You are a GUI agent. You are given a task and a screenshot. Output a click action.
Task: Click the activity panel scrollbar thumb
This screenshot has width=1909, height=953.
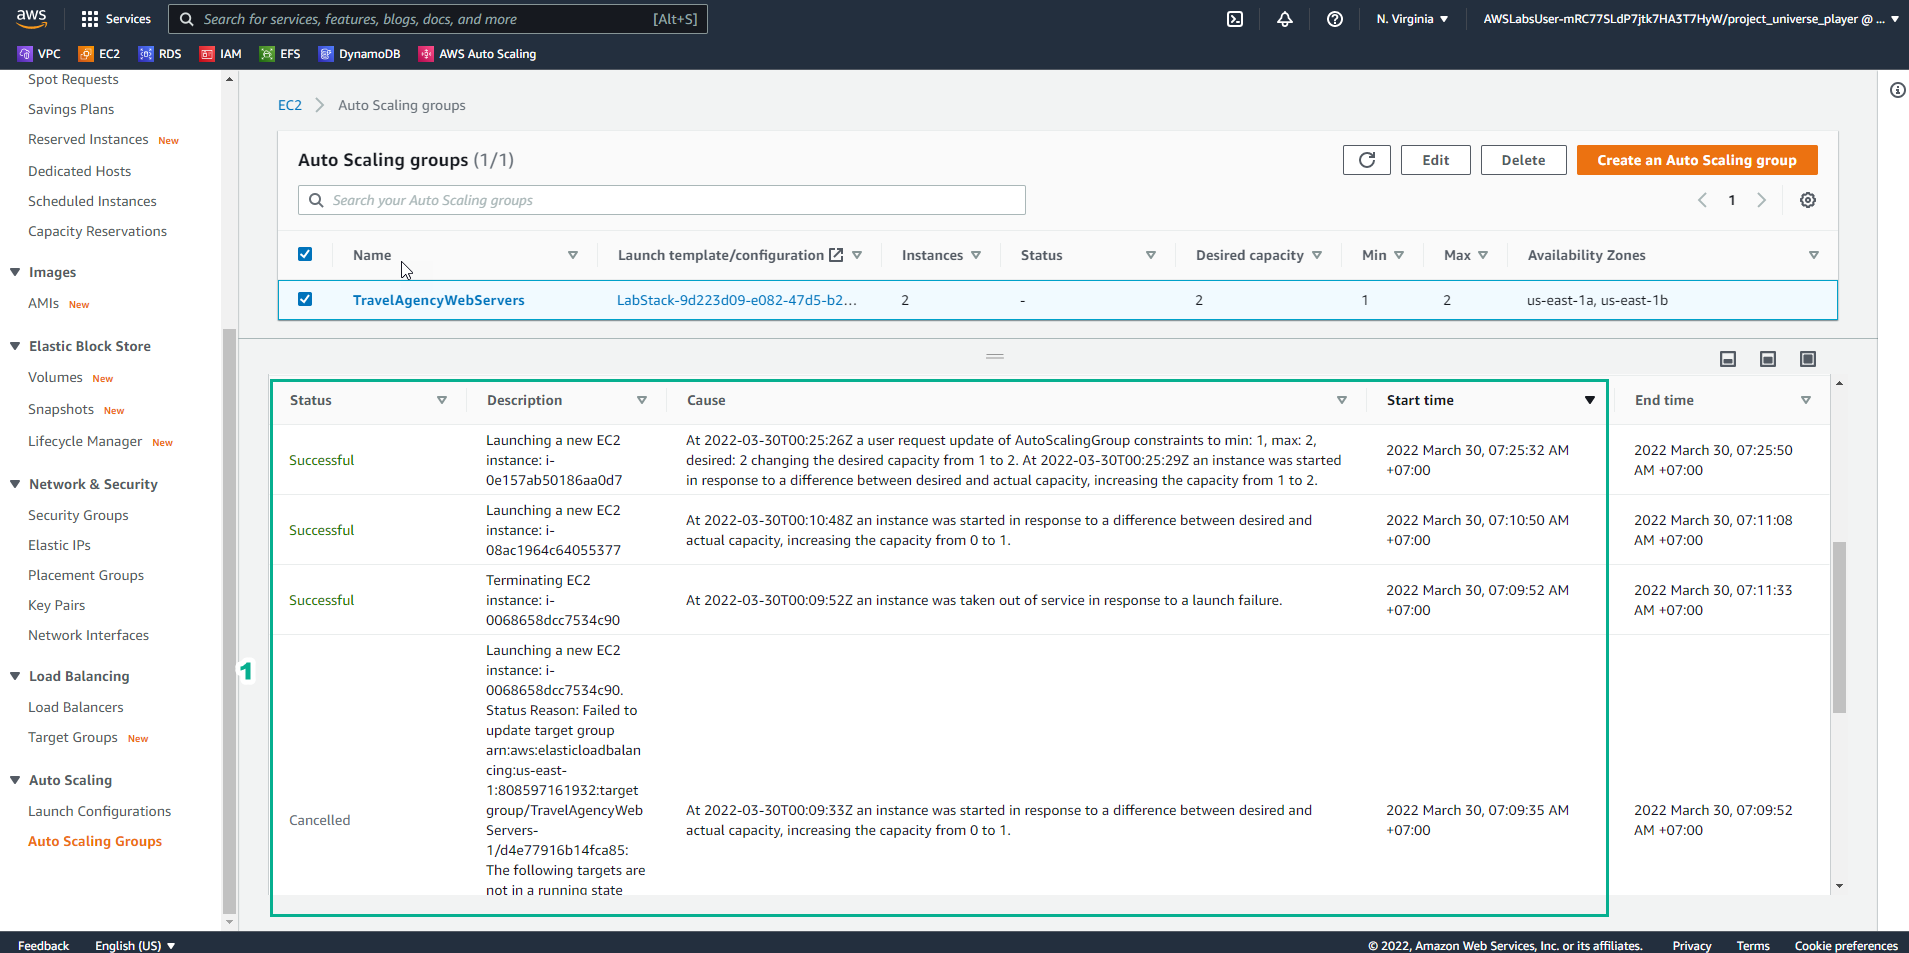(x=1839, y=627)
